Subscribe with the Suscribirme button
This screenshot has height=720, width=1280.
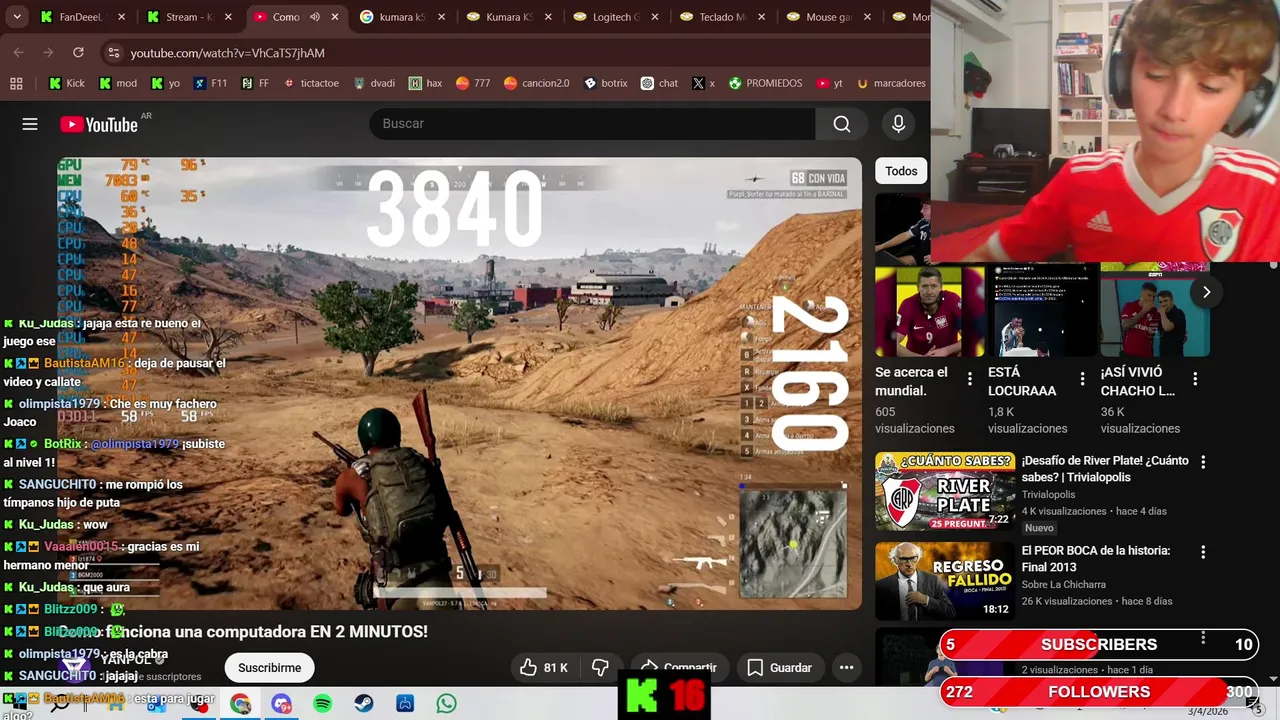[269, 668]
